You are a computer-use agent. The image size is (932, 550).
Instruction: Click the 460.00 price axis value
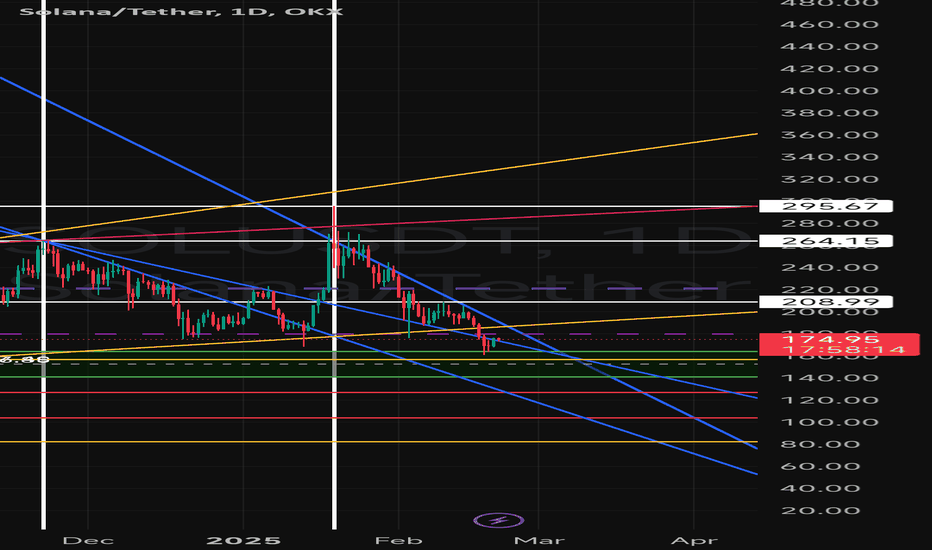tap(829, 24)
